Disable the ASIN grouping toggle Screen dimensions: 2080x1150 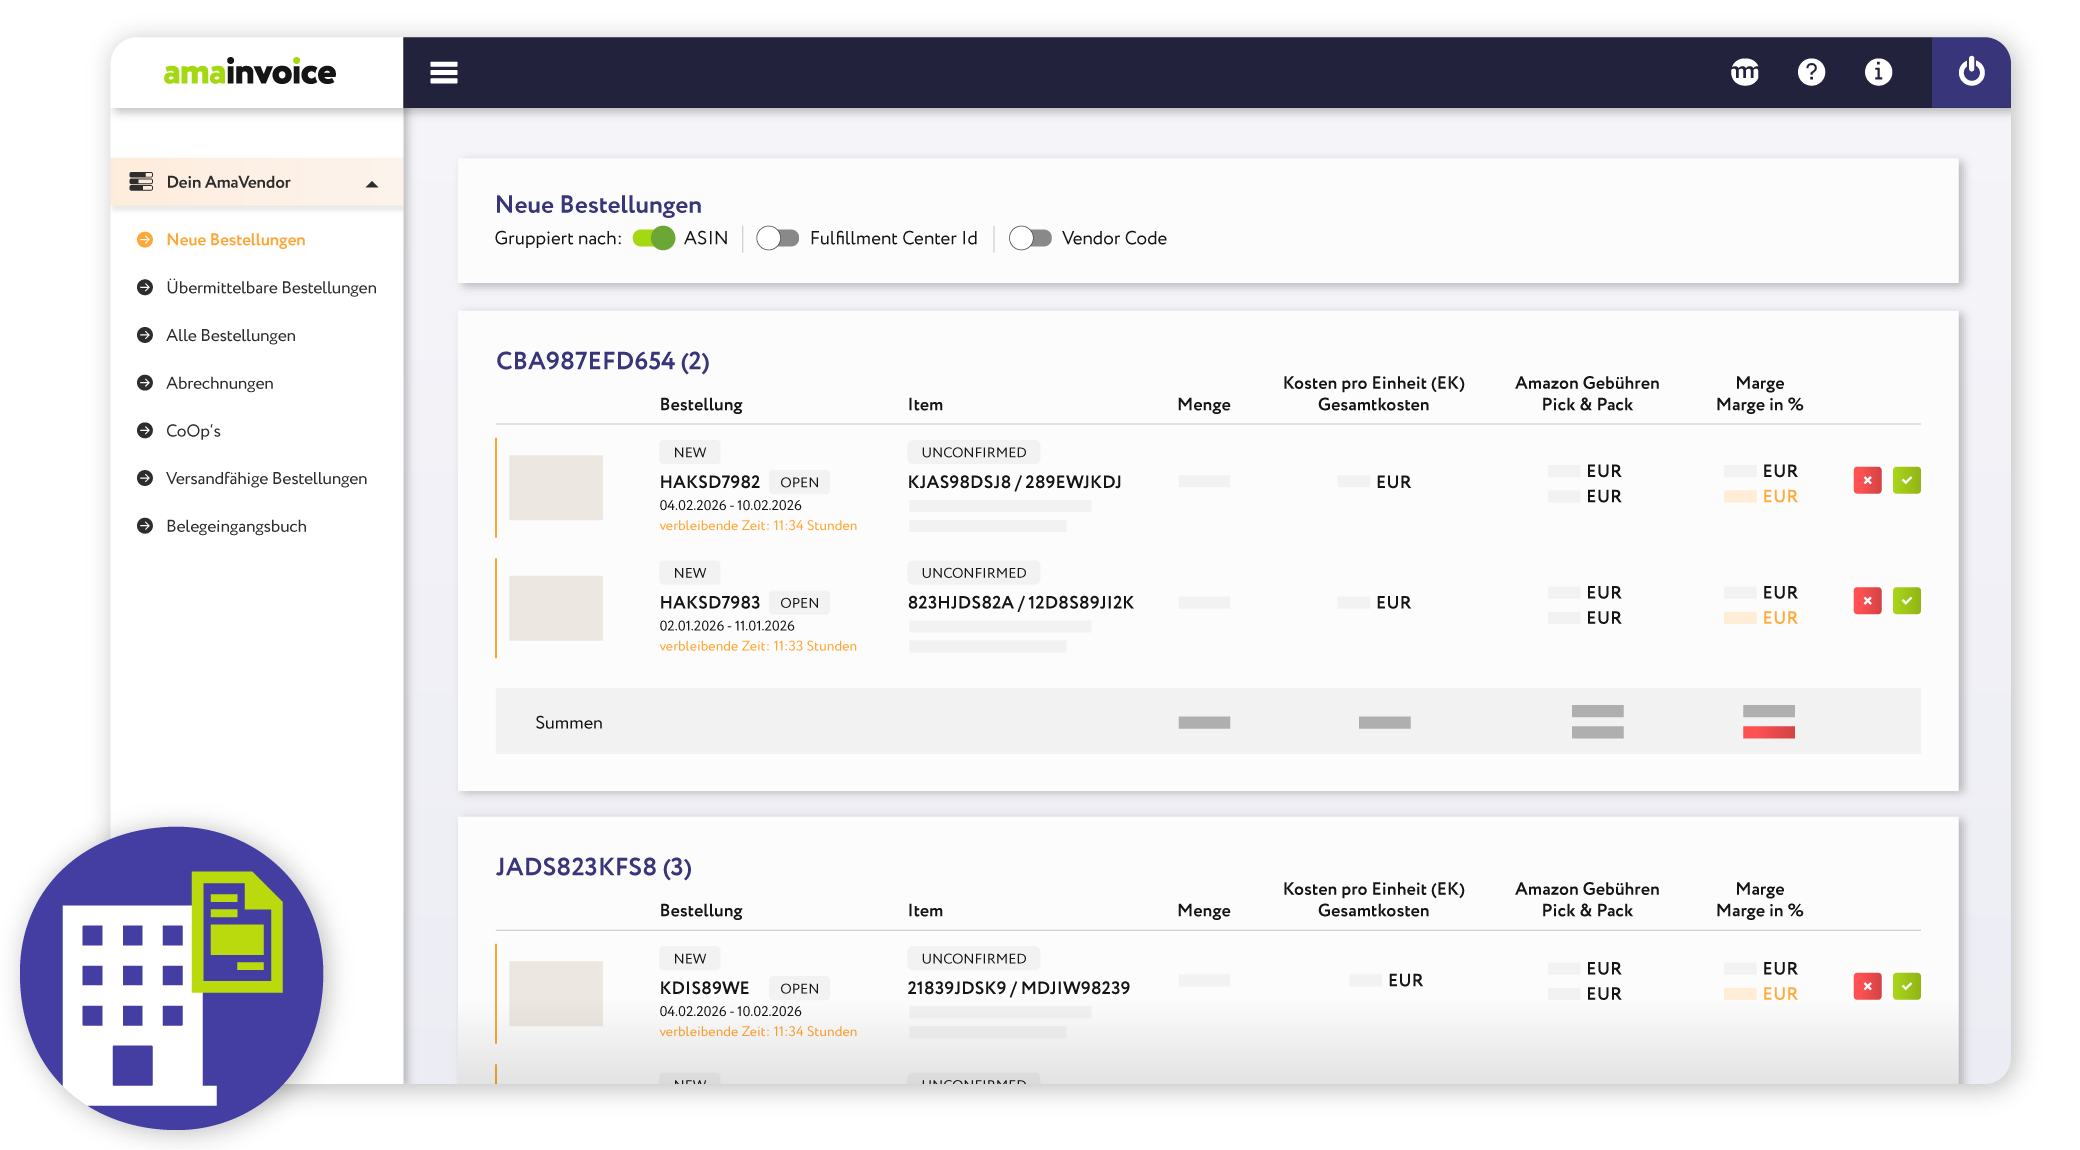(x=654, y=238)
